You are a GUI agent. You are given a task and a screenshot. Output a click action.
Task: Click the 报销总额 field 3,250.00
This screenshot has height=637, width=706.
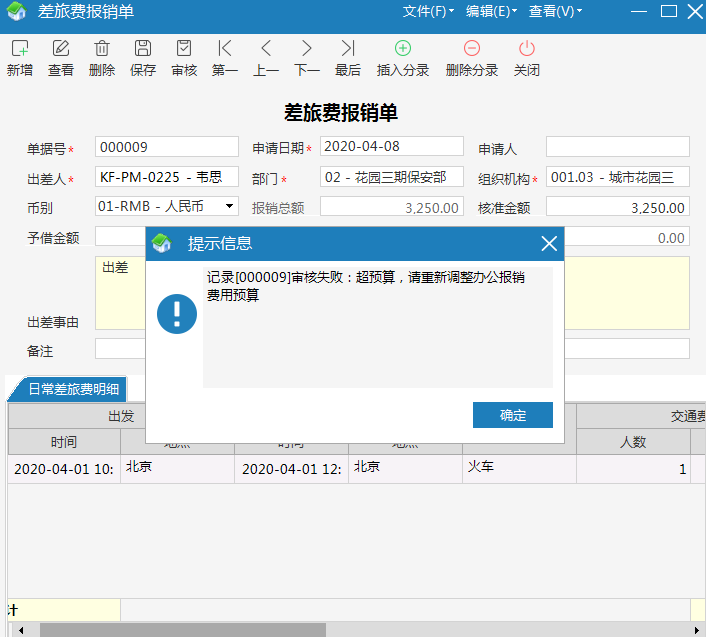(392, 207)
